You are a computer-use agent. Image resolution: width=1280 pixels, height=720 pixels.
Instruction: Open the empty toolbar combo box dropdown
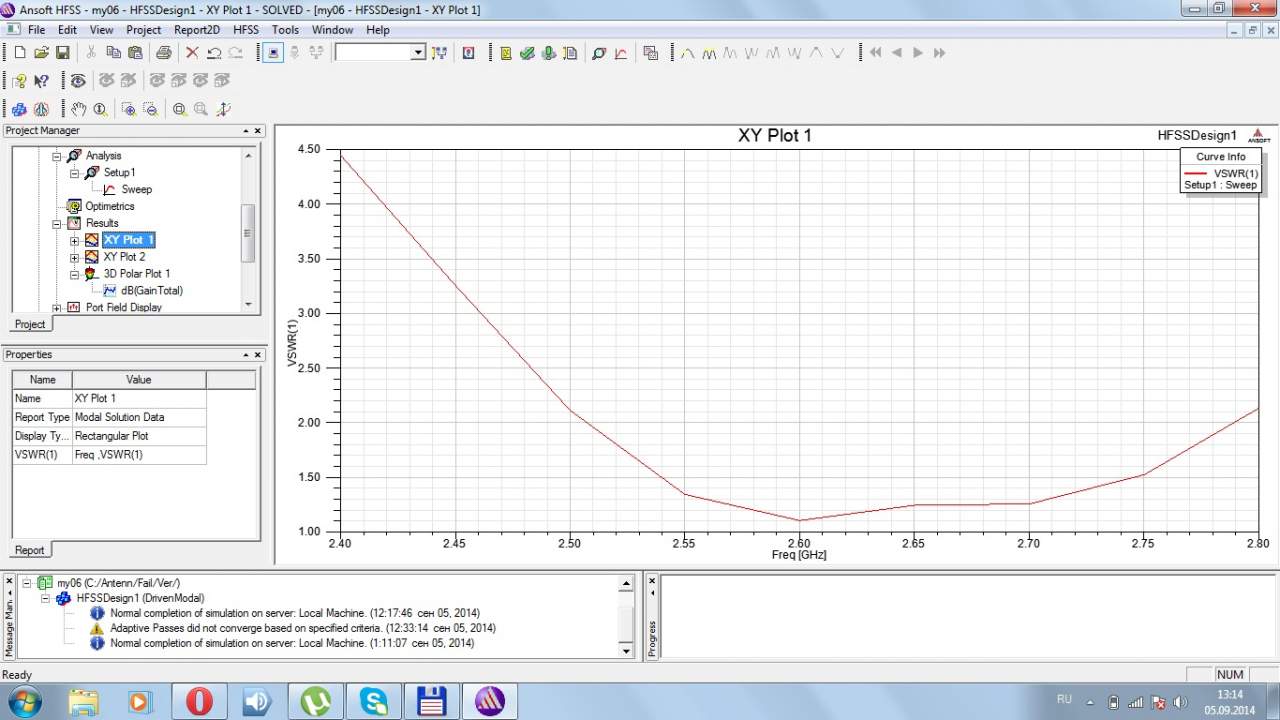[418, 53]
